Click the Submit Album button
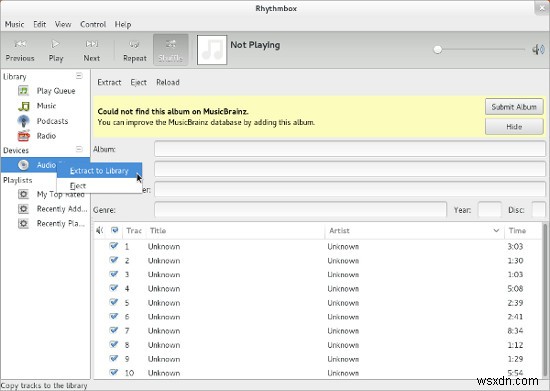Viewport: 550px width, 391px height. coord(514,107)
